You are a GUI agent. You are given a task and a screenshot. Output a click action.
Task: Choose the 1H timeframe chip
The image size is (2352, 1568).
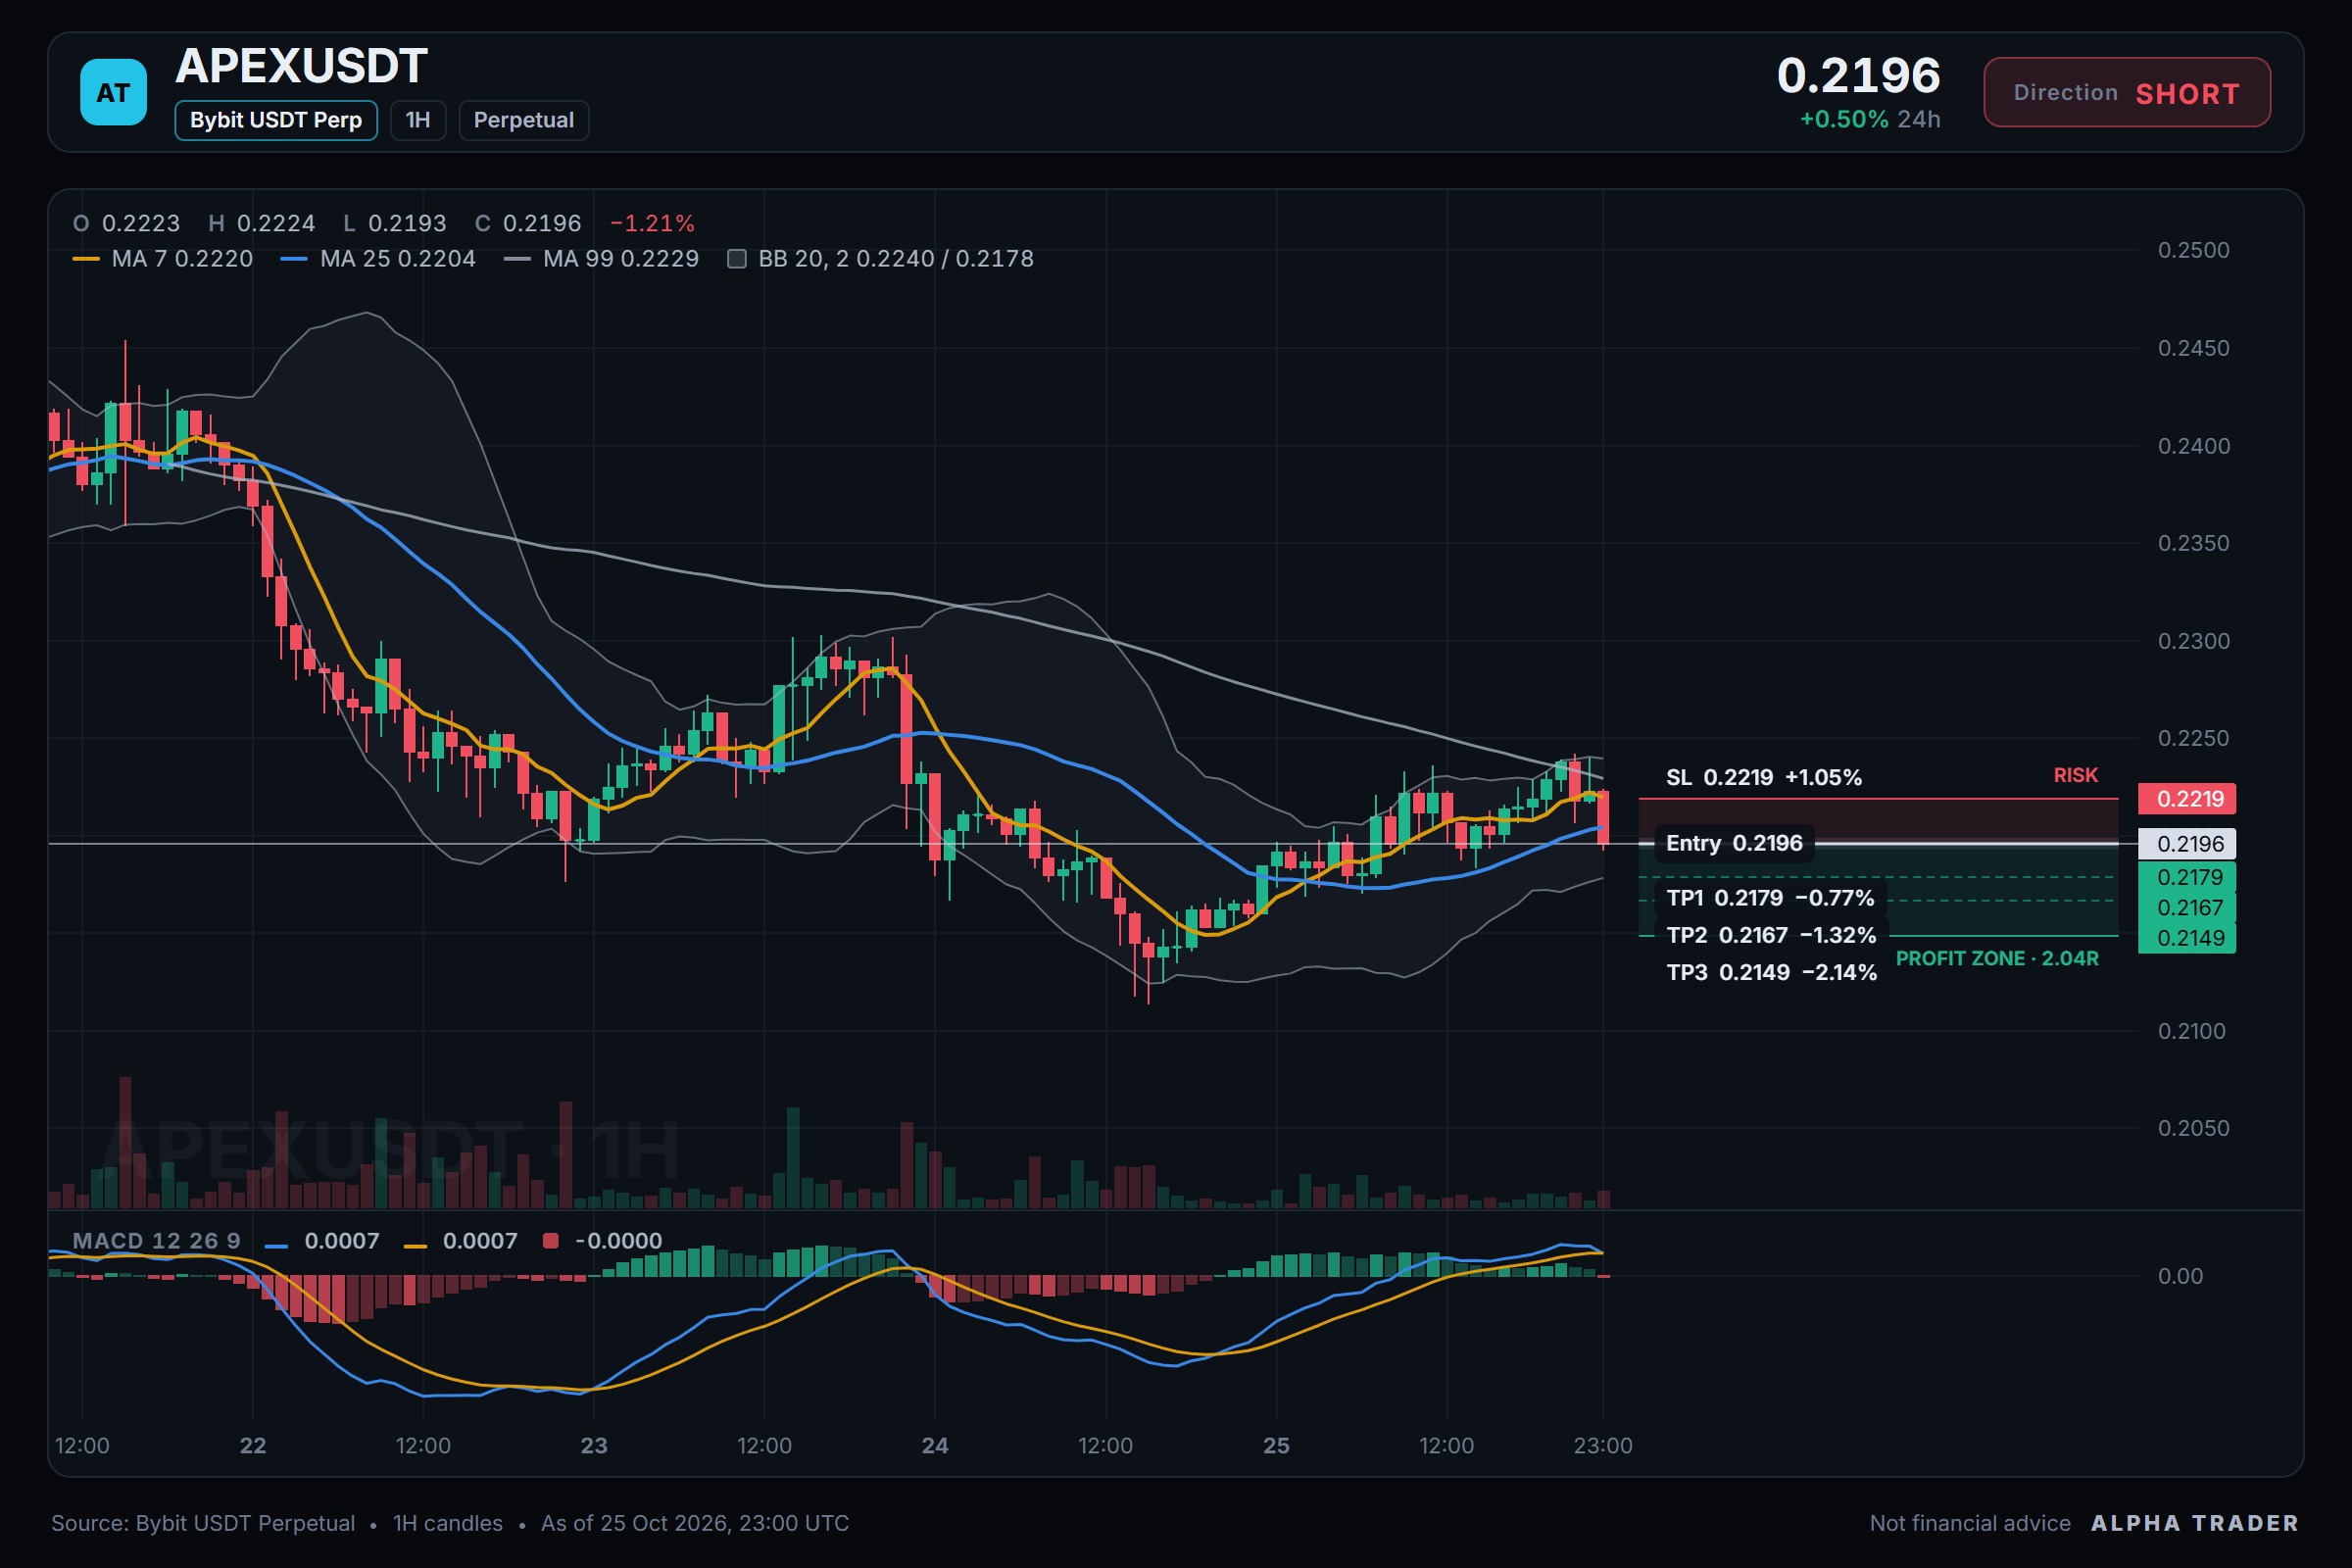pos(418,120)
